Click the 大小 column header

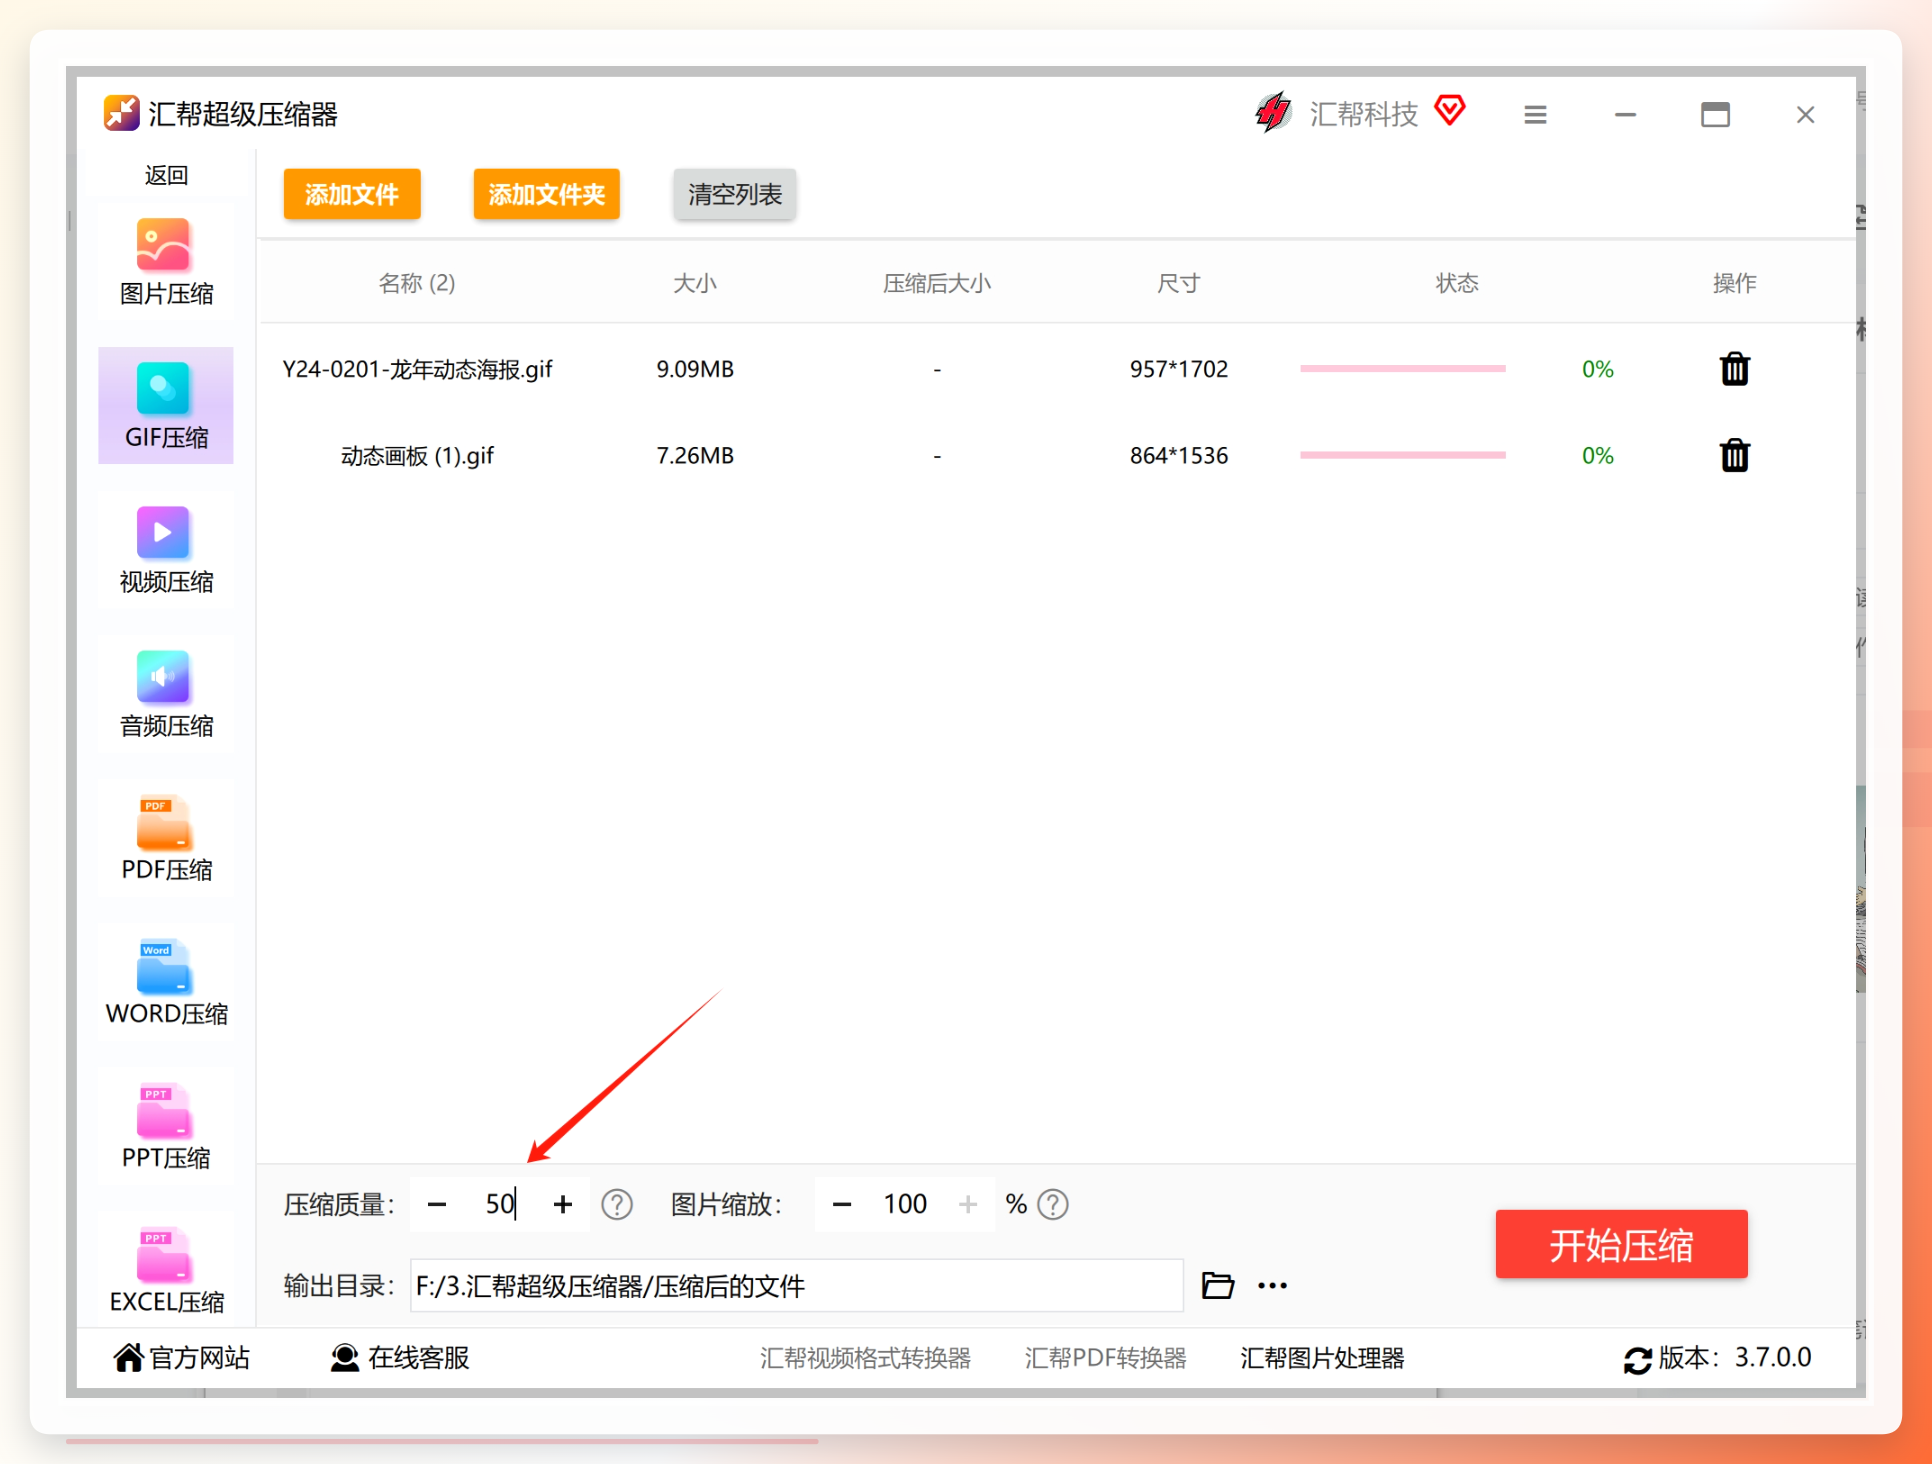click(x=695, y=283)
